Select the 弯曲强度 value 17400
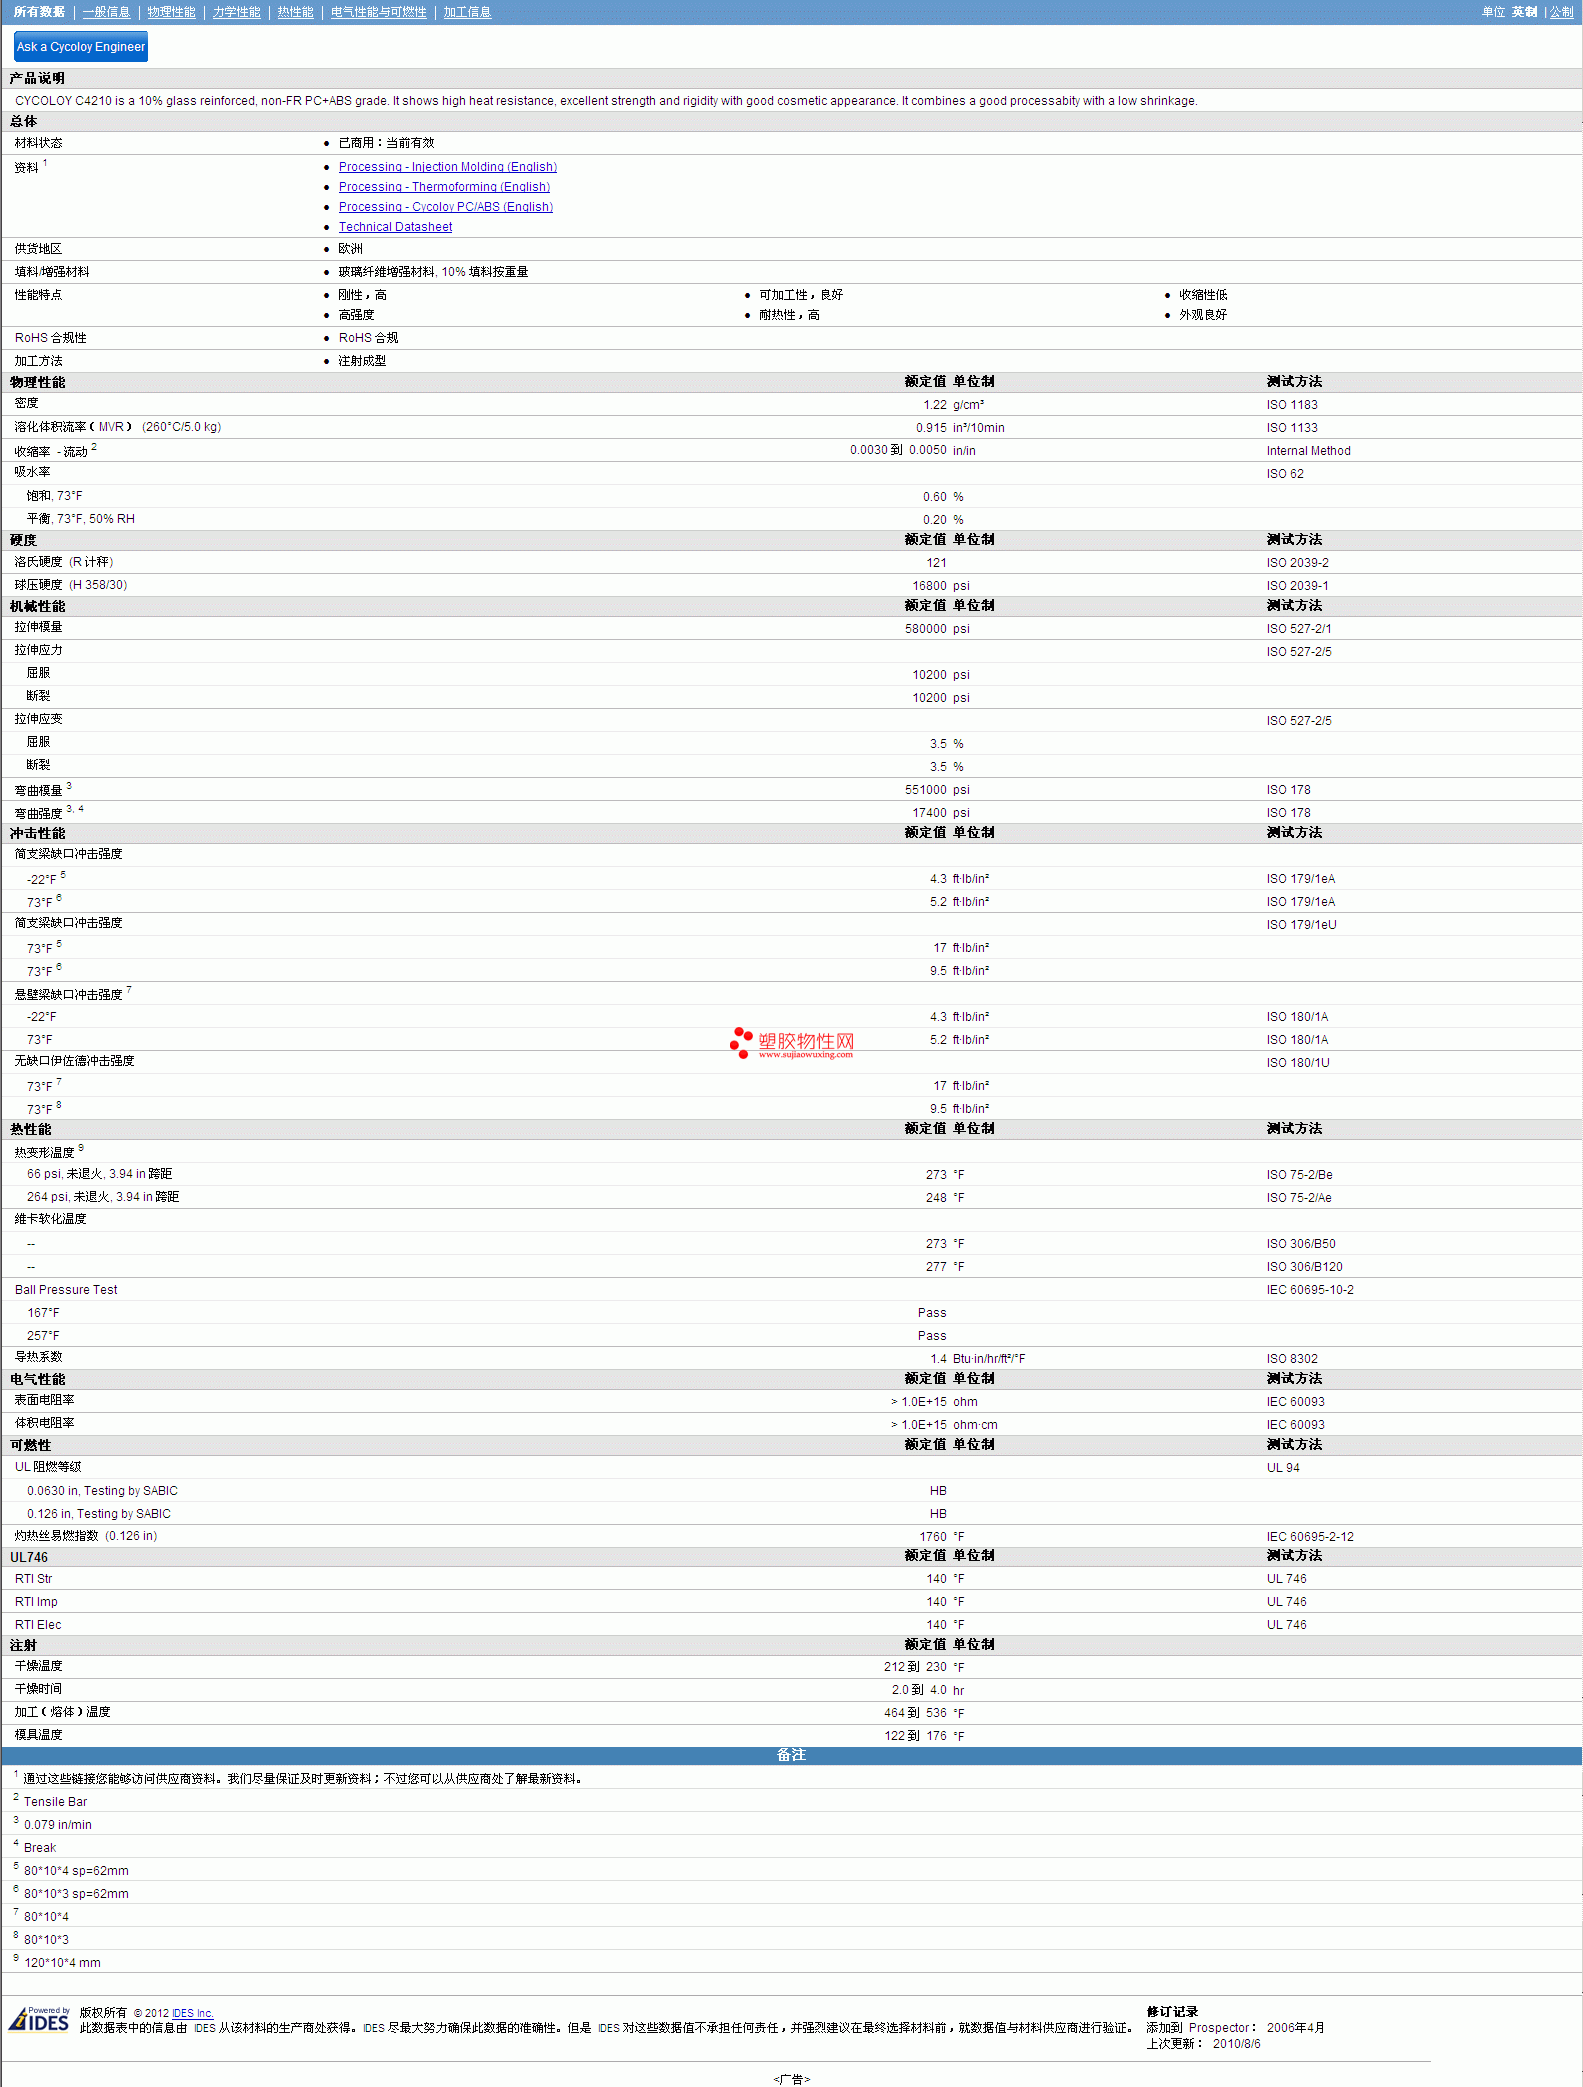1583x2087 pixels. 929,813
